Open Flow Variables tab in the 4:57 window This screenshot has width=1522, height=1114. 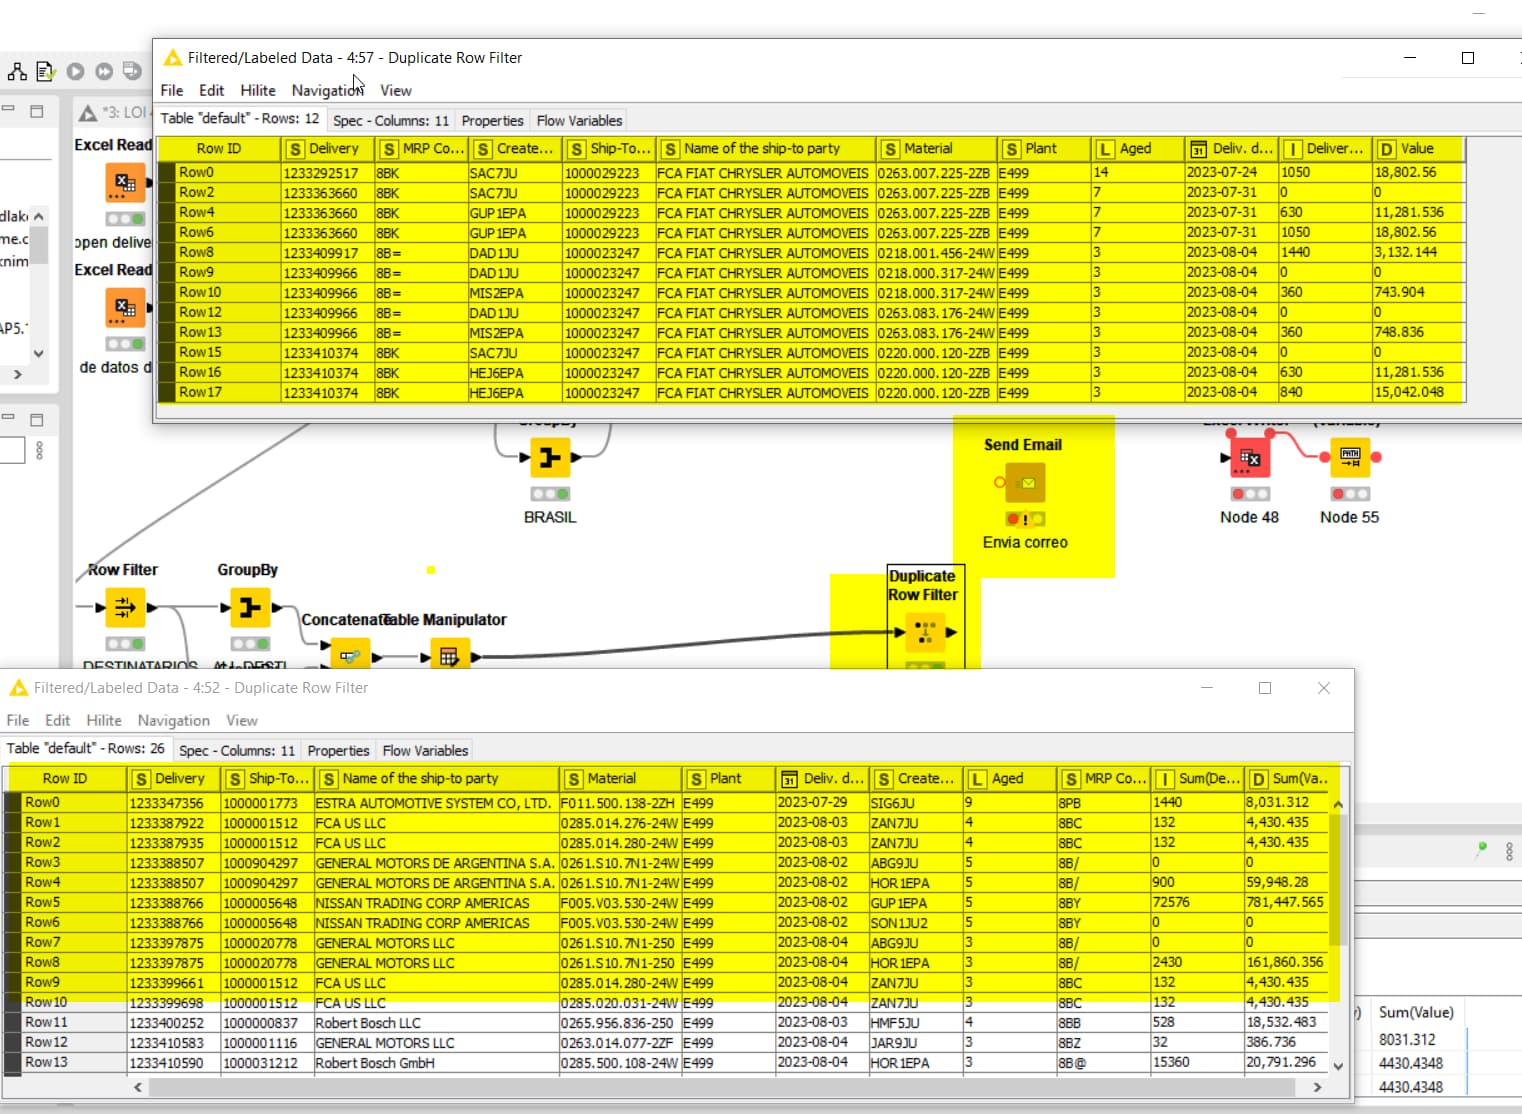pyautogui.click(x=579, y=120)
